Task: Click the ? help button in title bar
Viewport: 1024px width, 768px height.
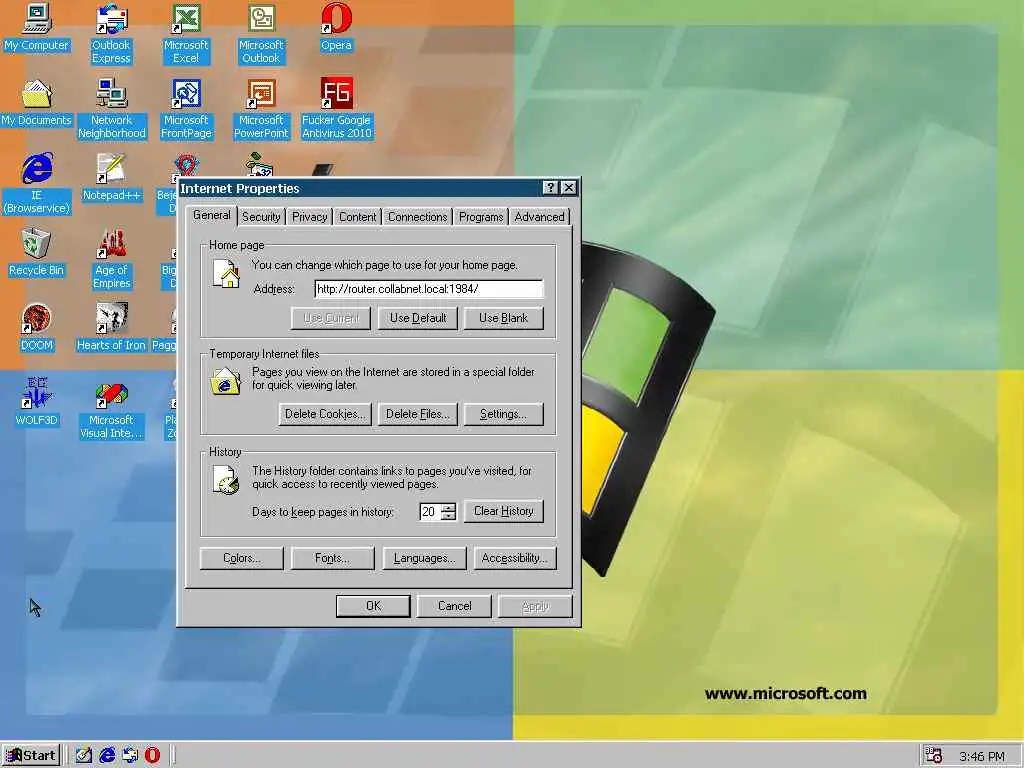Action: pyautogui.click(x=551, y=188)
